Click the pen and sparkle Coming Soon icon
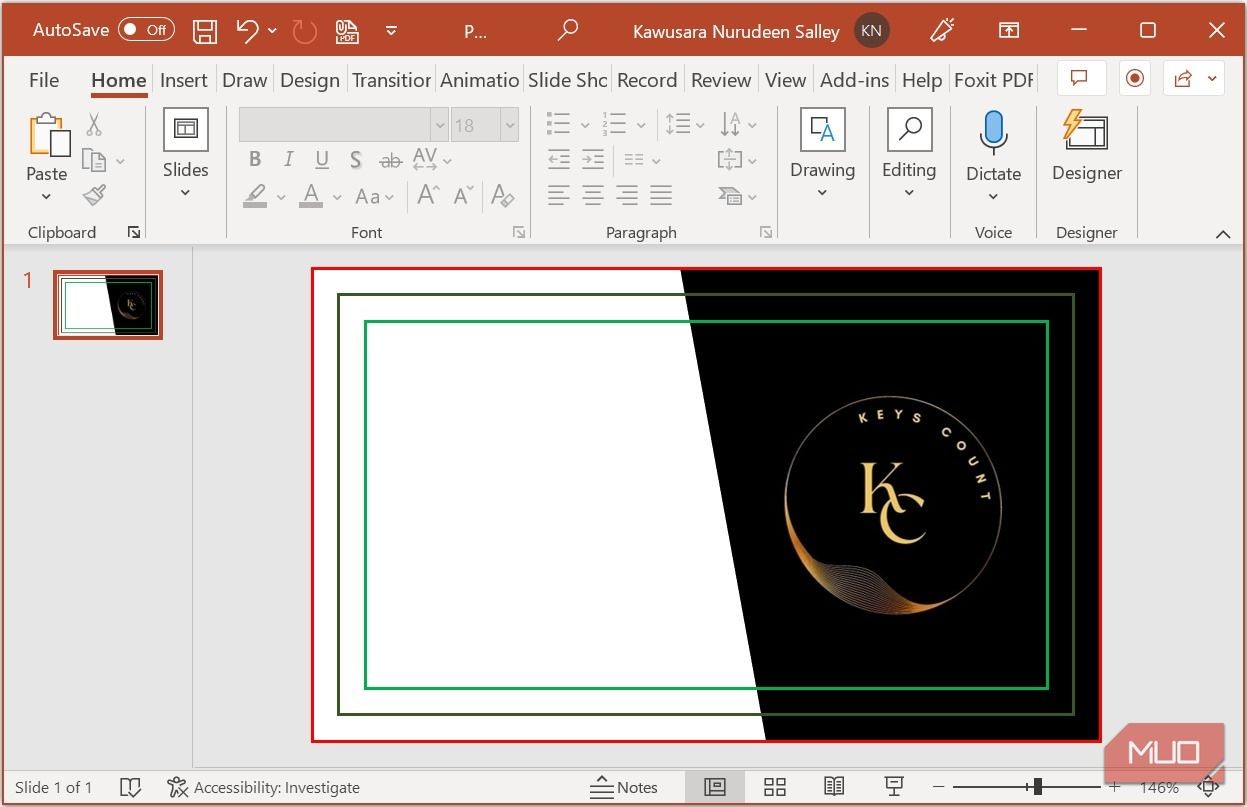 point(942,30)
